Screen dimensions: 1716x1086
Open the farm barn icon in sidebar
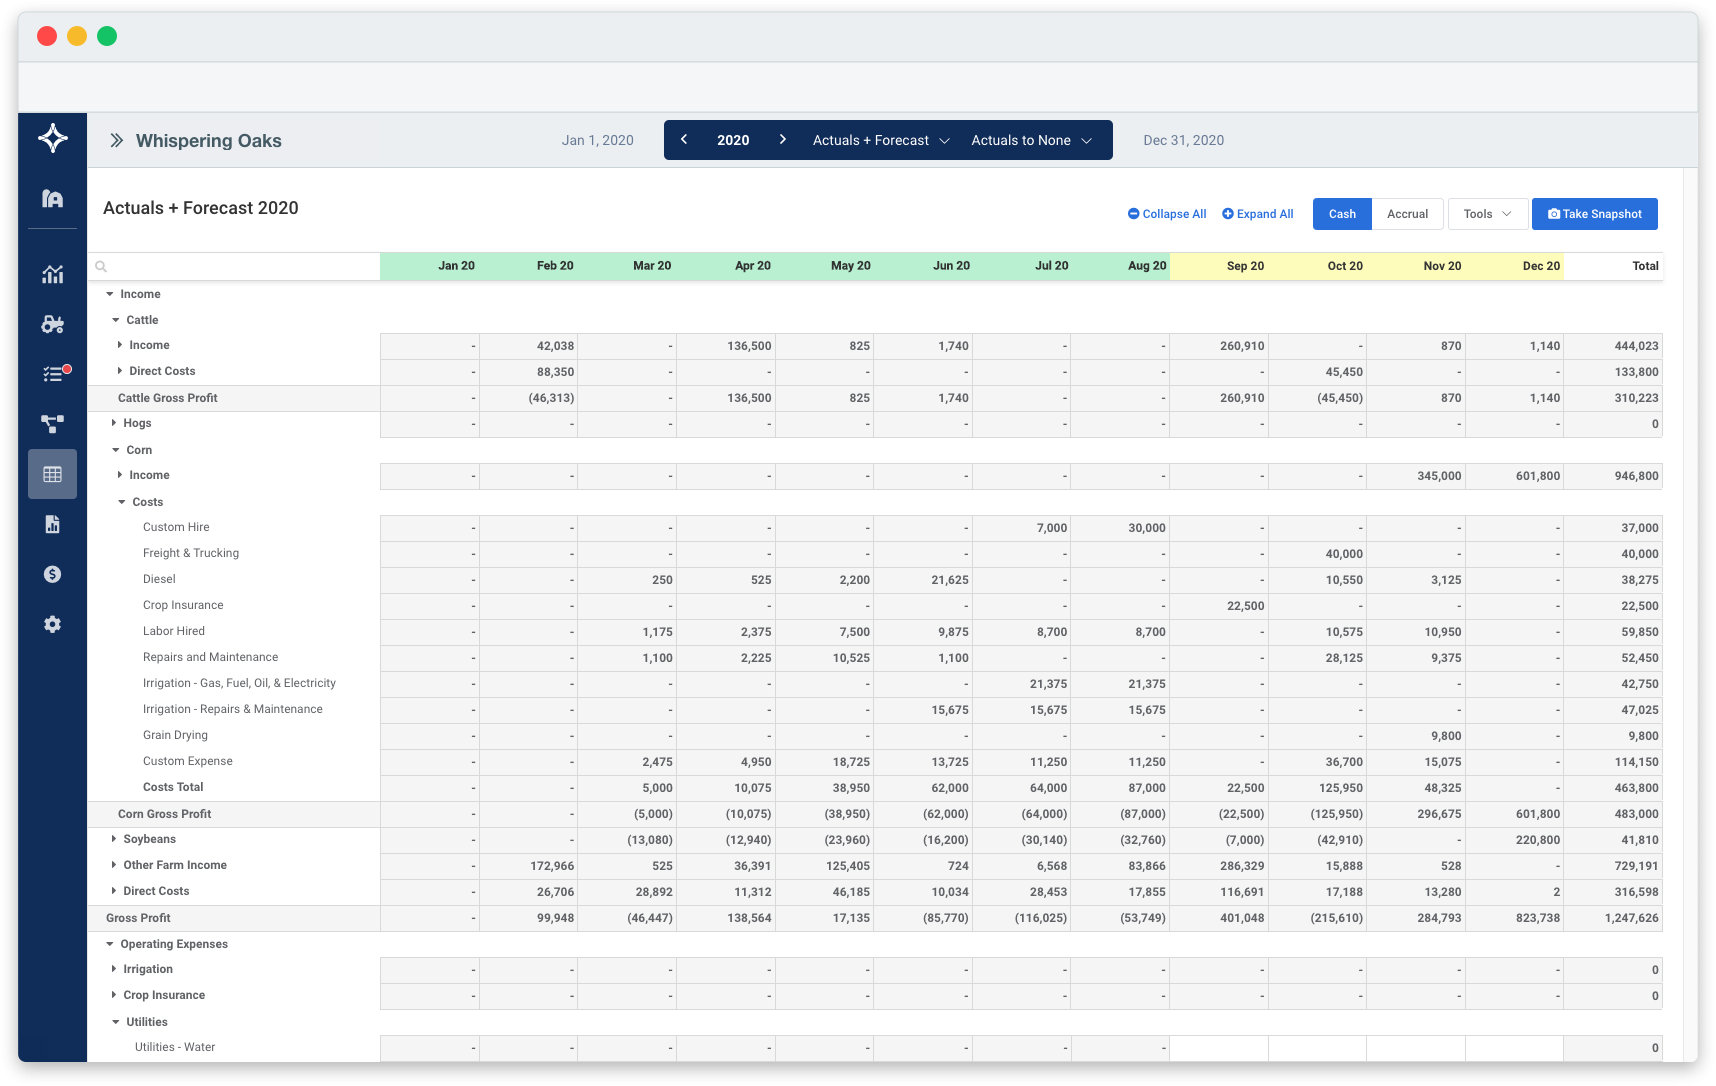click(53, 198)
